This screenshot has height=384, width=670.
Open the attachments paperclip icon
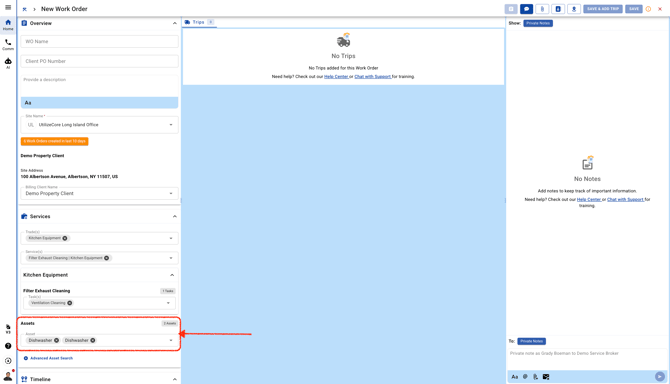542,9
